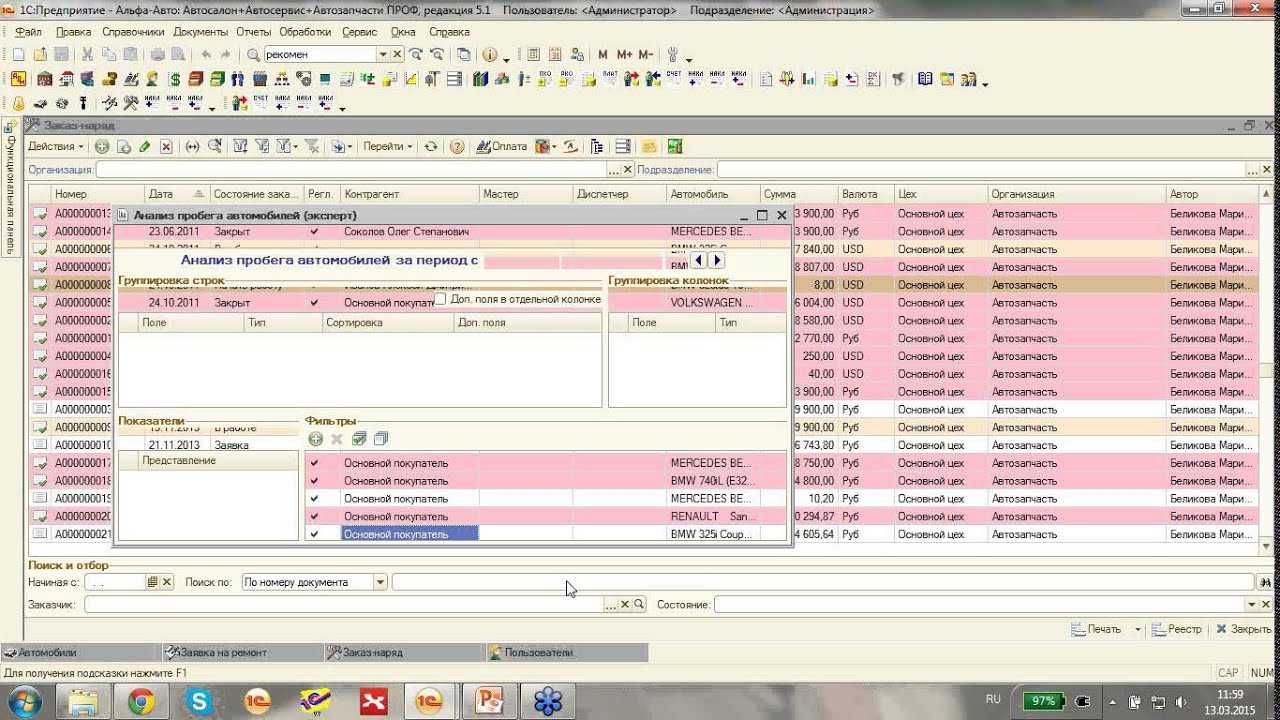Expand the third toolbar overflow arrow at its end

[342, 108]
